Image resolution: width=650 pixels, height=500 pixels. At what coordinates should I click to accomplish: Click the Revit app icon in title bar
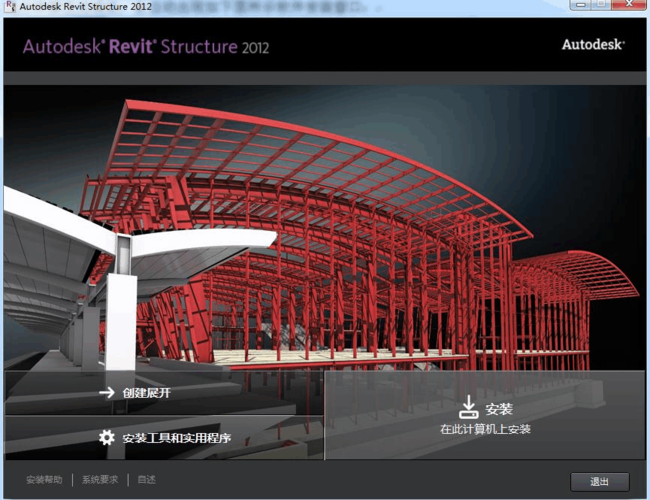10,6
